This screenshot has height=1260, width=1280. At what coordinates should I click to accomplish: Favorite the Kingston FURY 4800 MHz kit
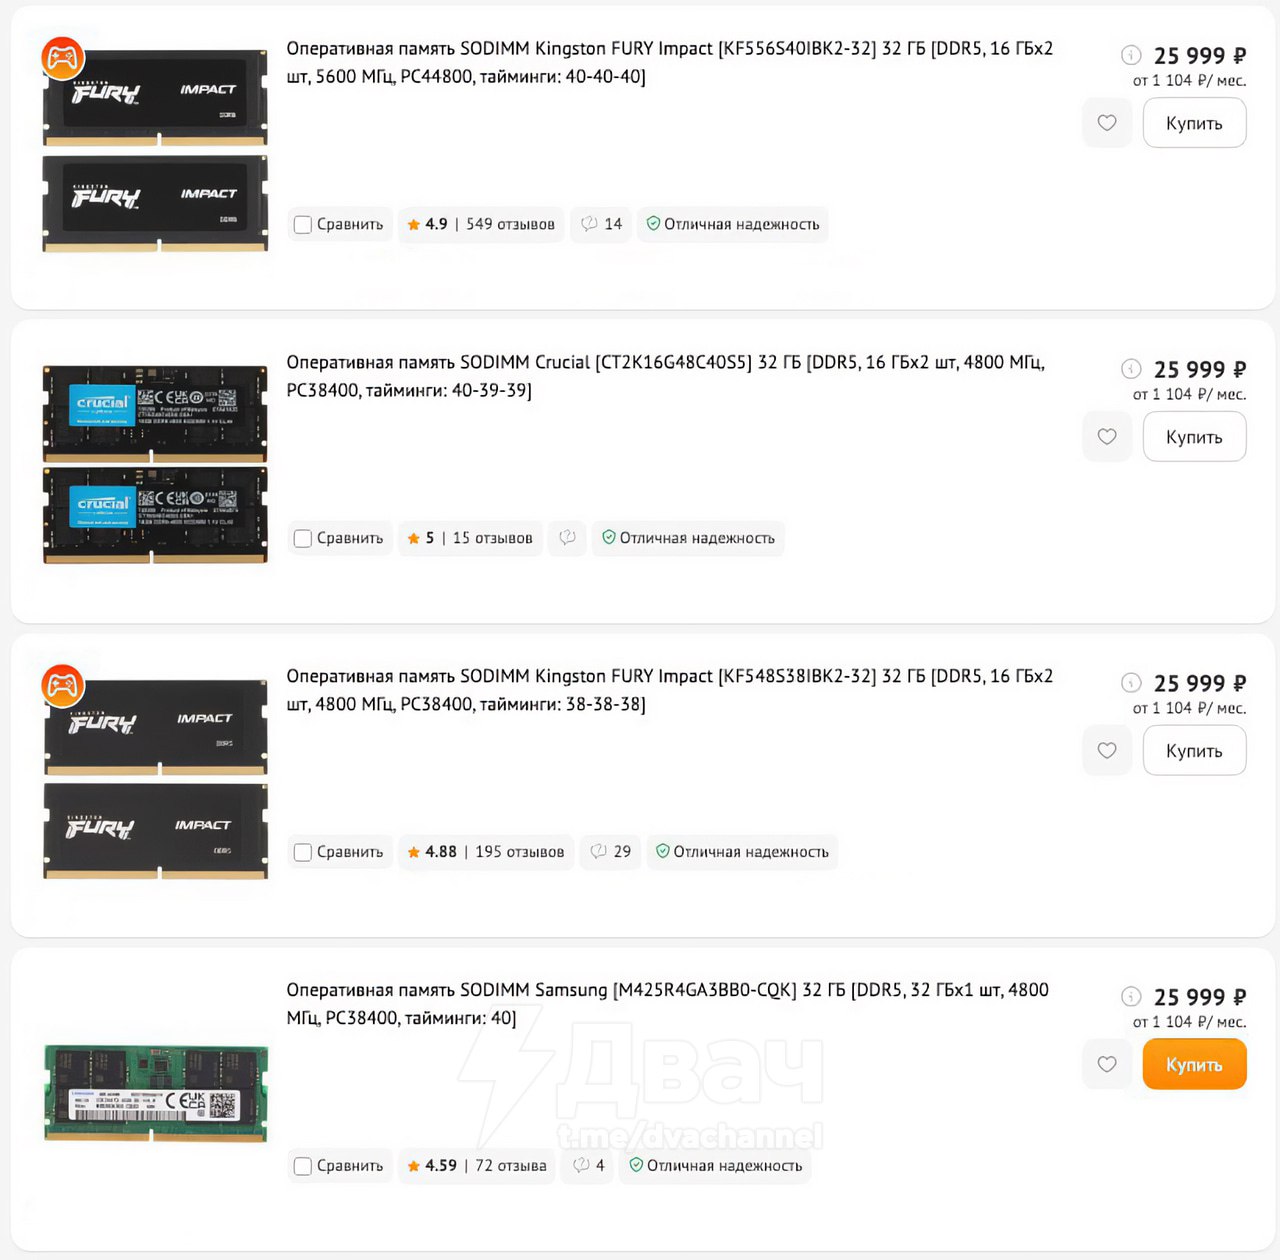tap(1107, 751)
